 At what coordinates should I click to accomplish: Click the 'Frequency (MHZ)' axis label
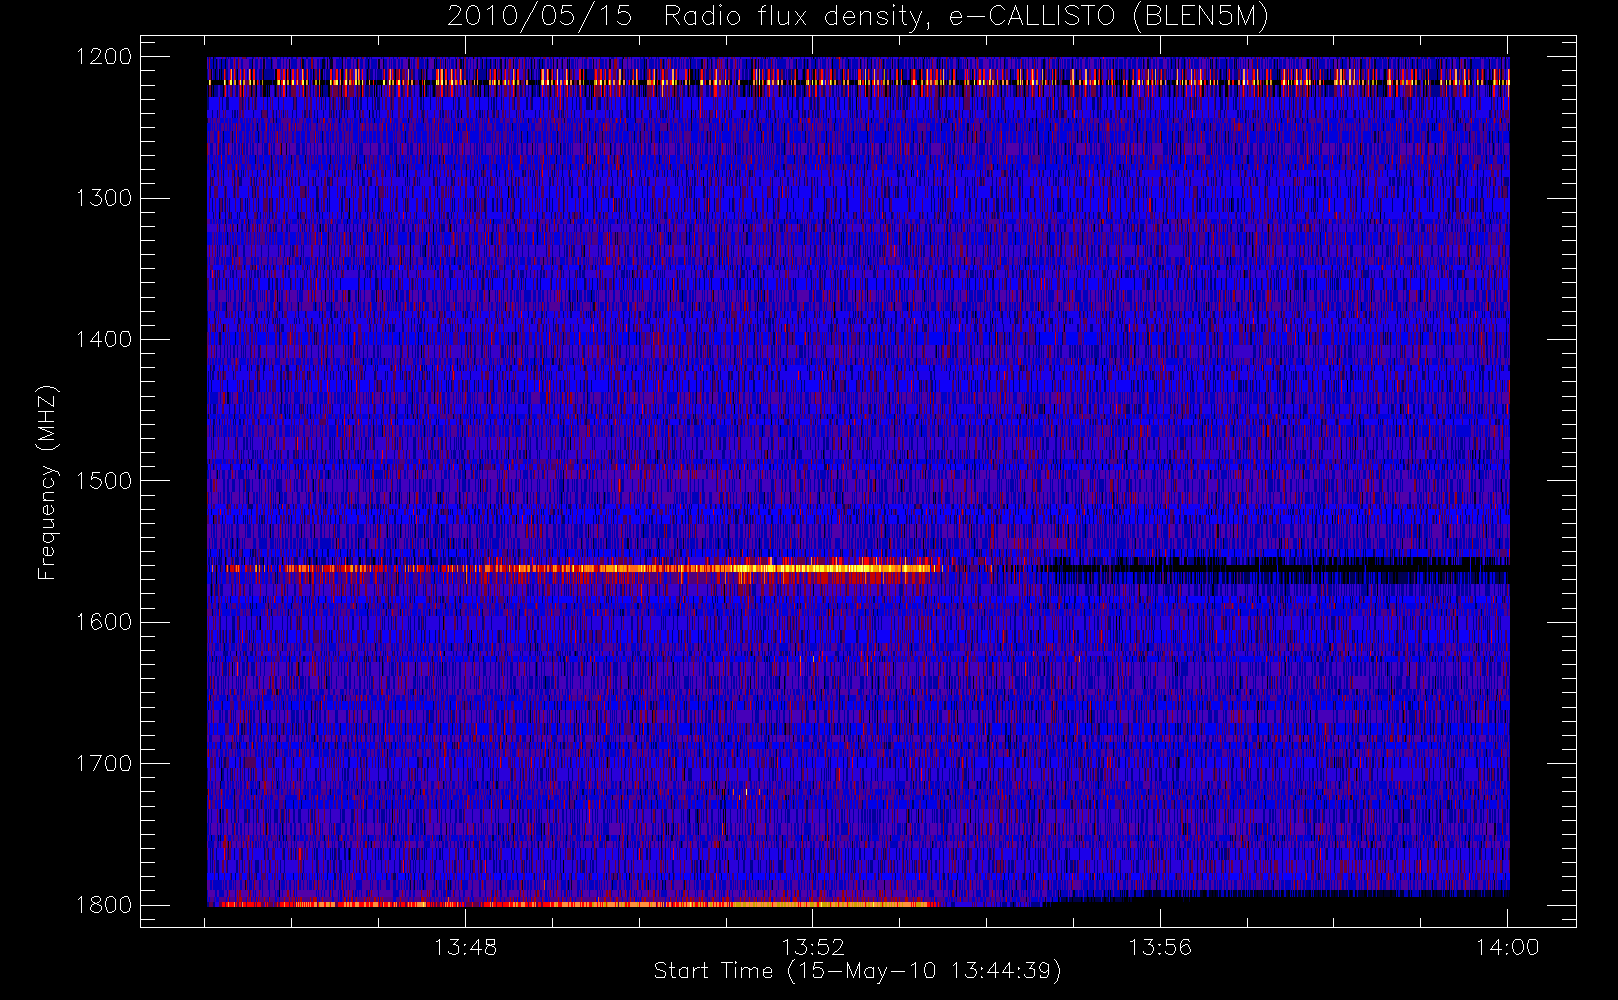point(47,483)
